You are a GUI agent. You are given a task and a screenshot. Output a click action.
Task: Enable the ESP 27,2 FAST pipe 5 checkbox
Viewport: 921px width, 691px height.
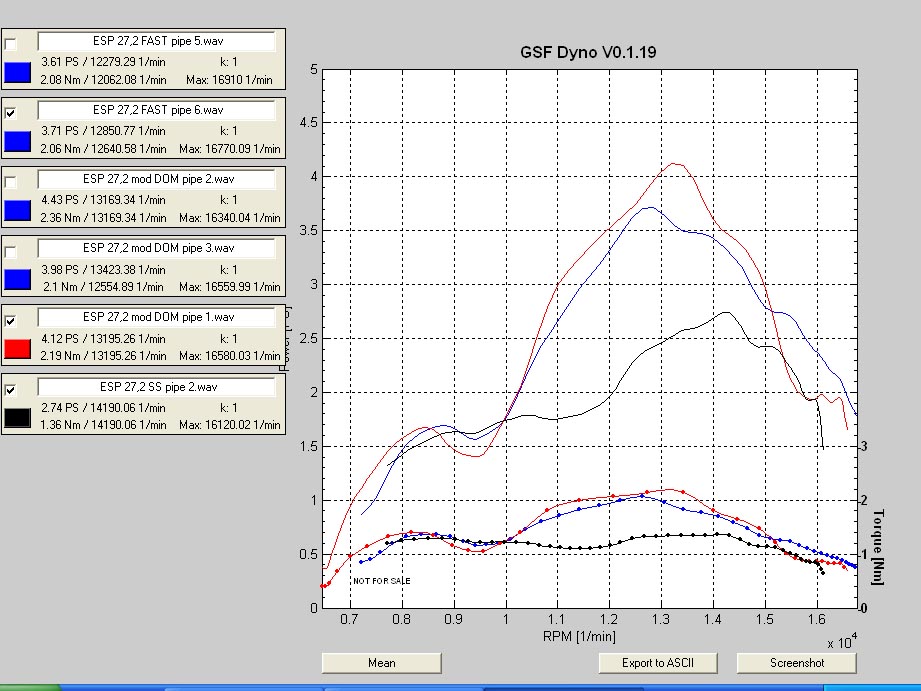[11, 45]
